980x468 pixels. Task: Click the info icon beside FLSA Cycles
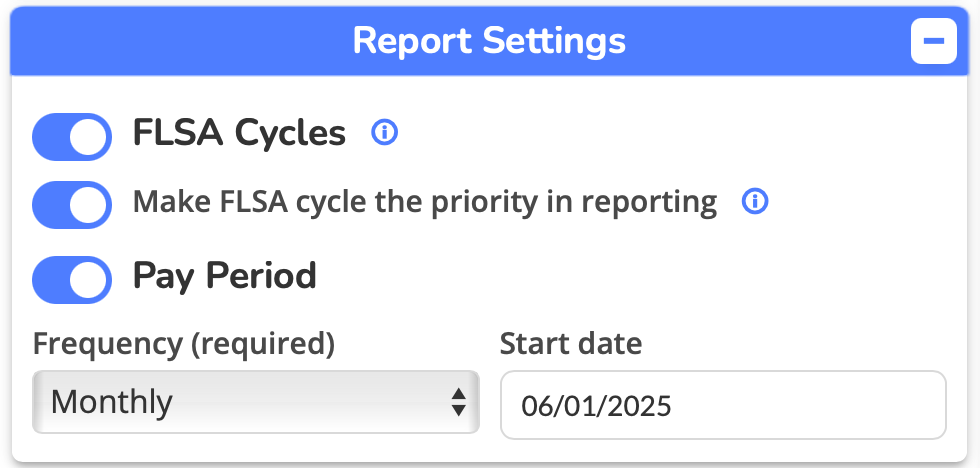(x=385, y=133)
